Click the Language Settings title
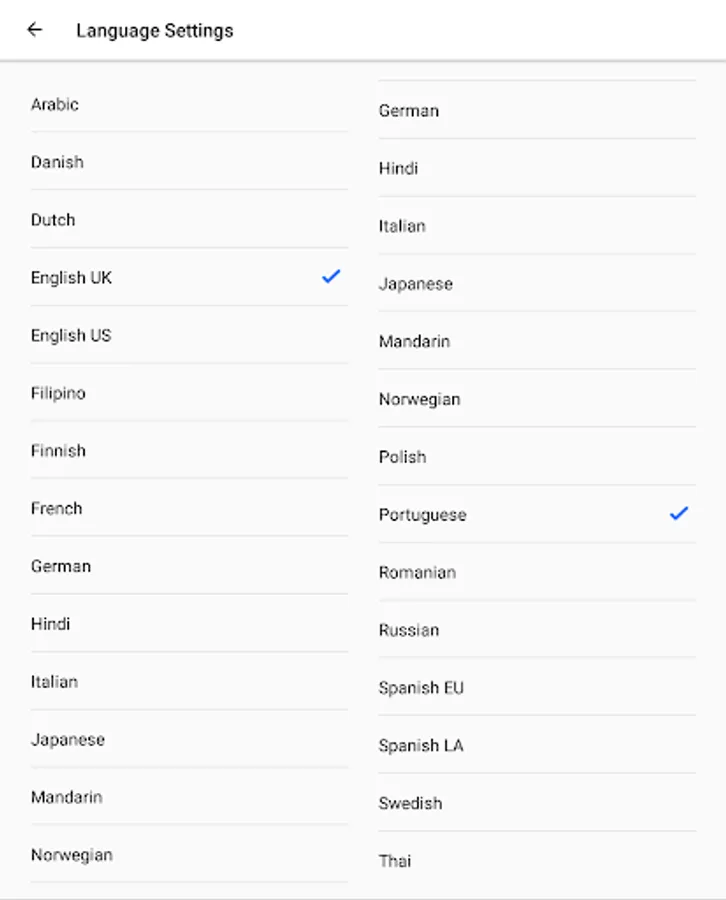Image resolution: width=726 pixels, height=900 pixels. [155, 30]
